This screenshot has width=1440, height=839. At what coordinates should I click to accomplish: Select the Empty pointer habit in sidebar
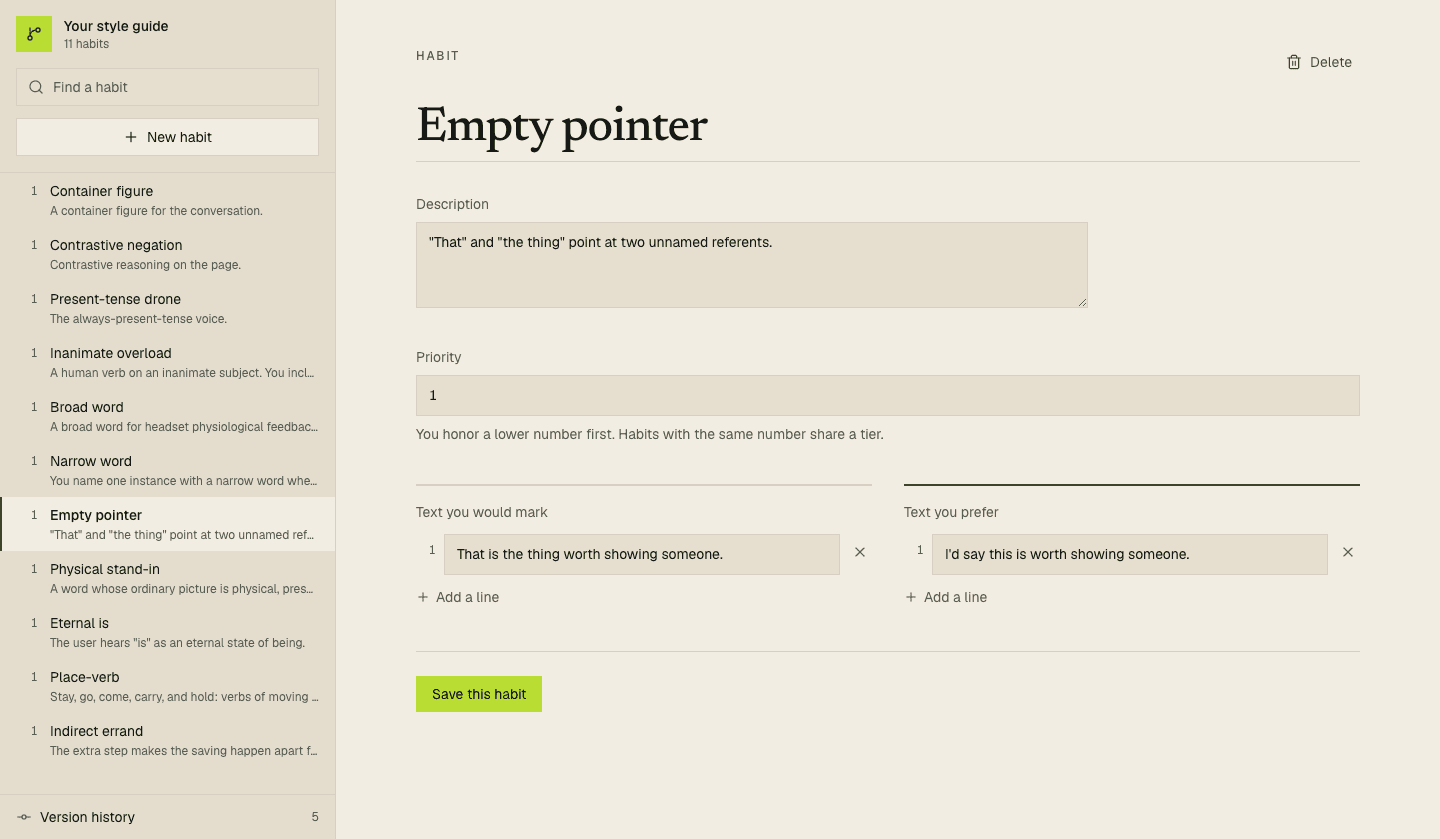tap(167, 524)
